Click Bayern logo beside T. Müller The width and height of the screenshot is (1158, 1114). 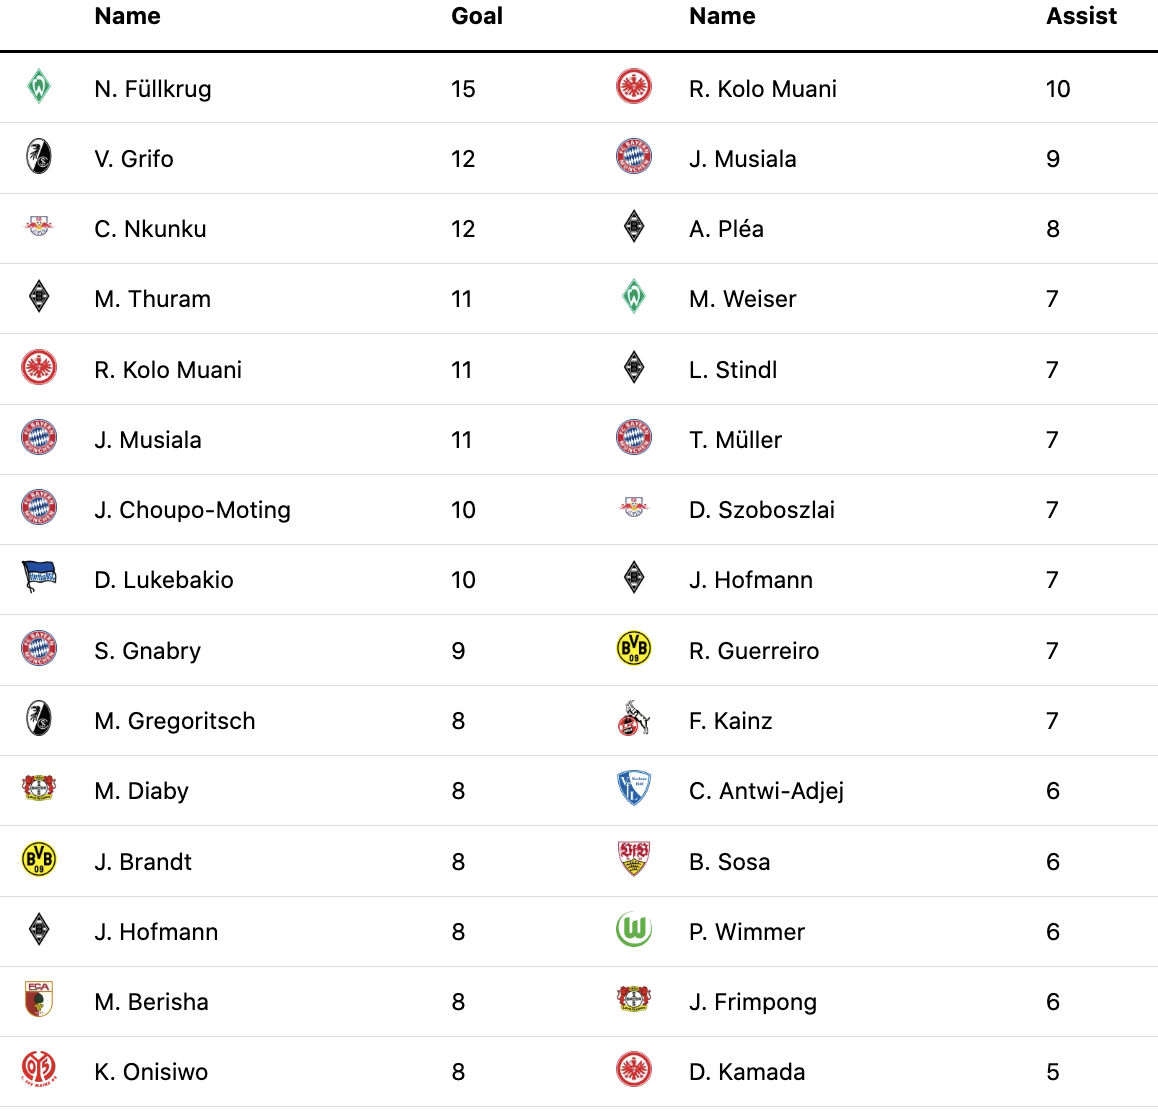tap(634, 437)
